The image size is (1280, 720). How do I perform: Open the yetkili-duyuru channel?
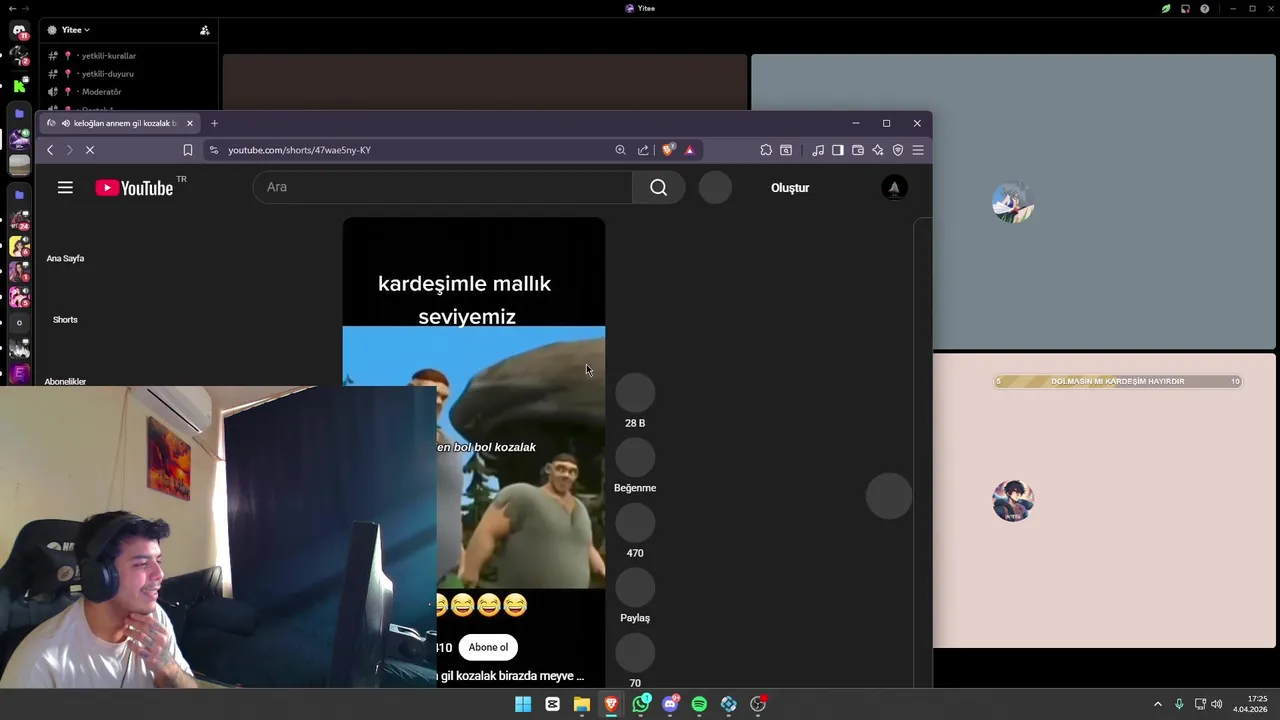[107, 74]
